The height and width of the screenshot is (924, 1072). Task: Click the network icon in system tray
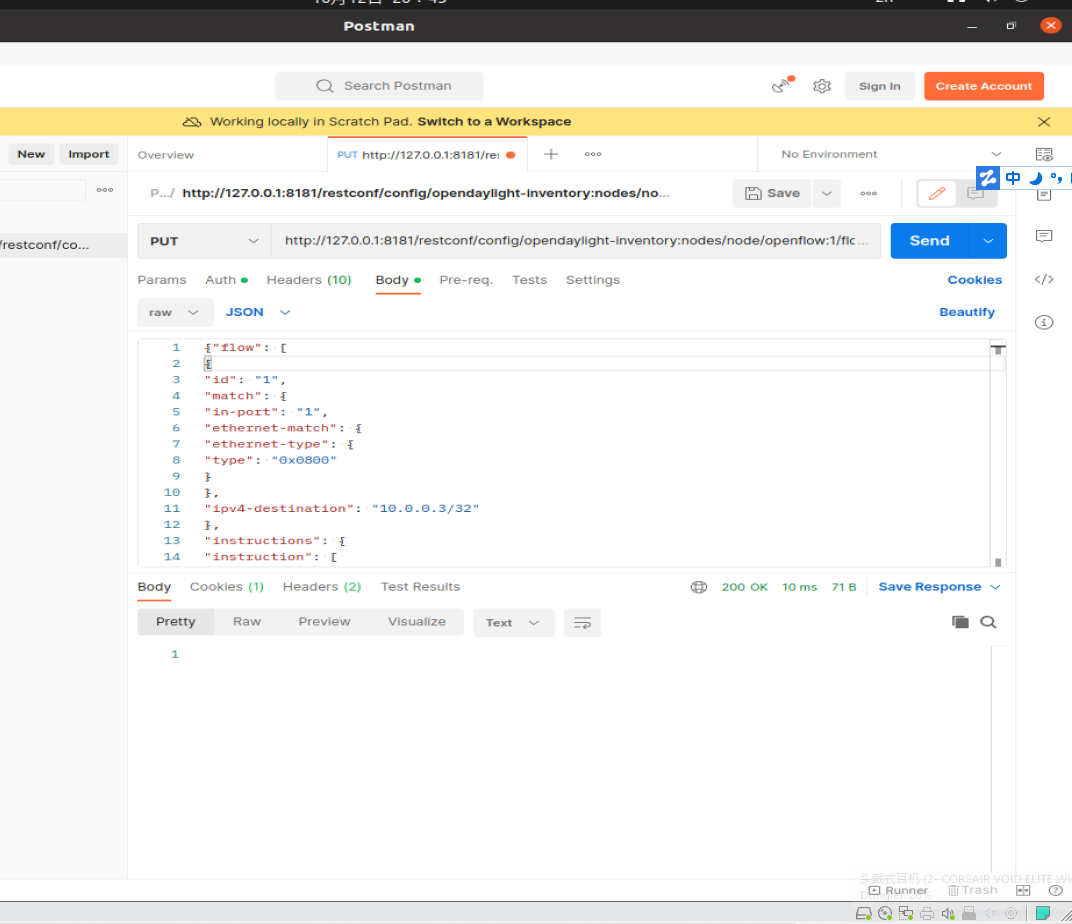[x=906, y=913]
